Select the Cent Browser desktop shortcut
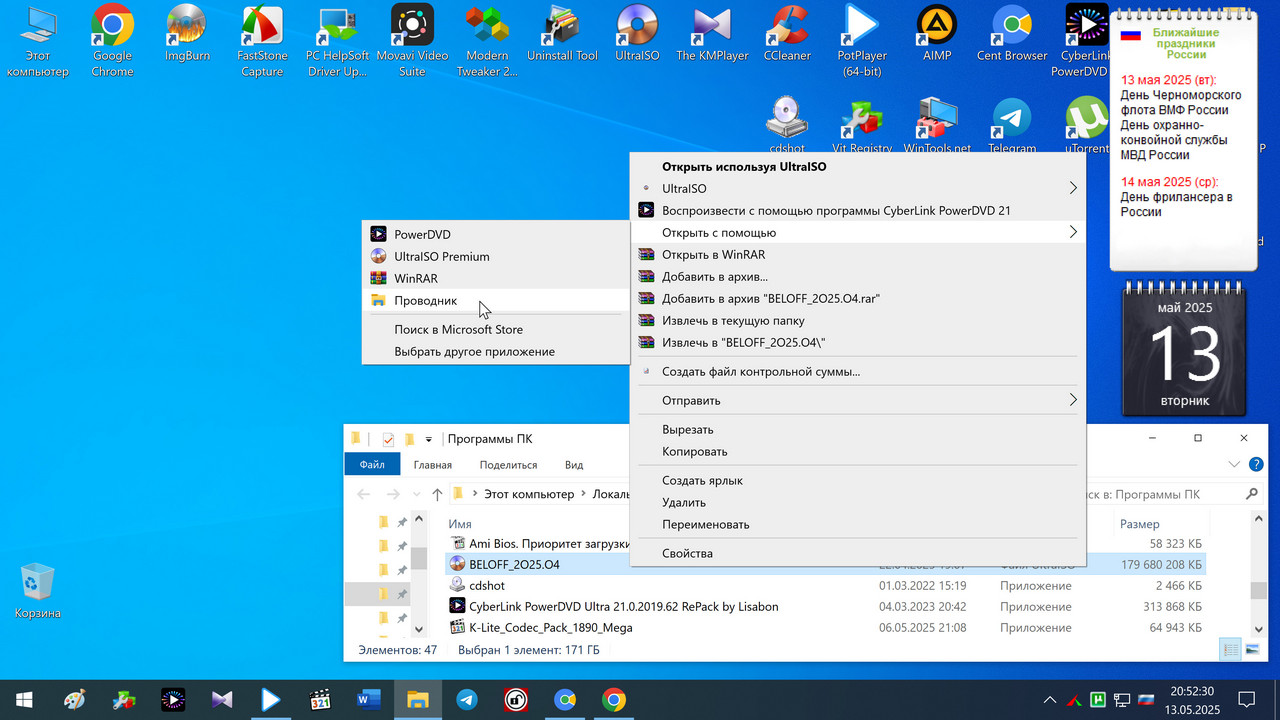Screen dimensions: 1280x720 (1012, 32)
